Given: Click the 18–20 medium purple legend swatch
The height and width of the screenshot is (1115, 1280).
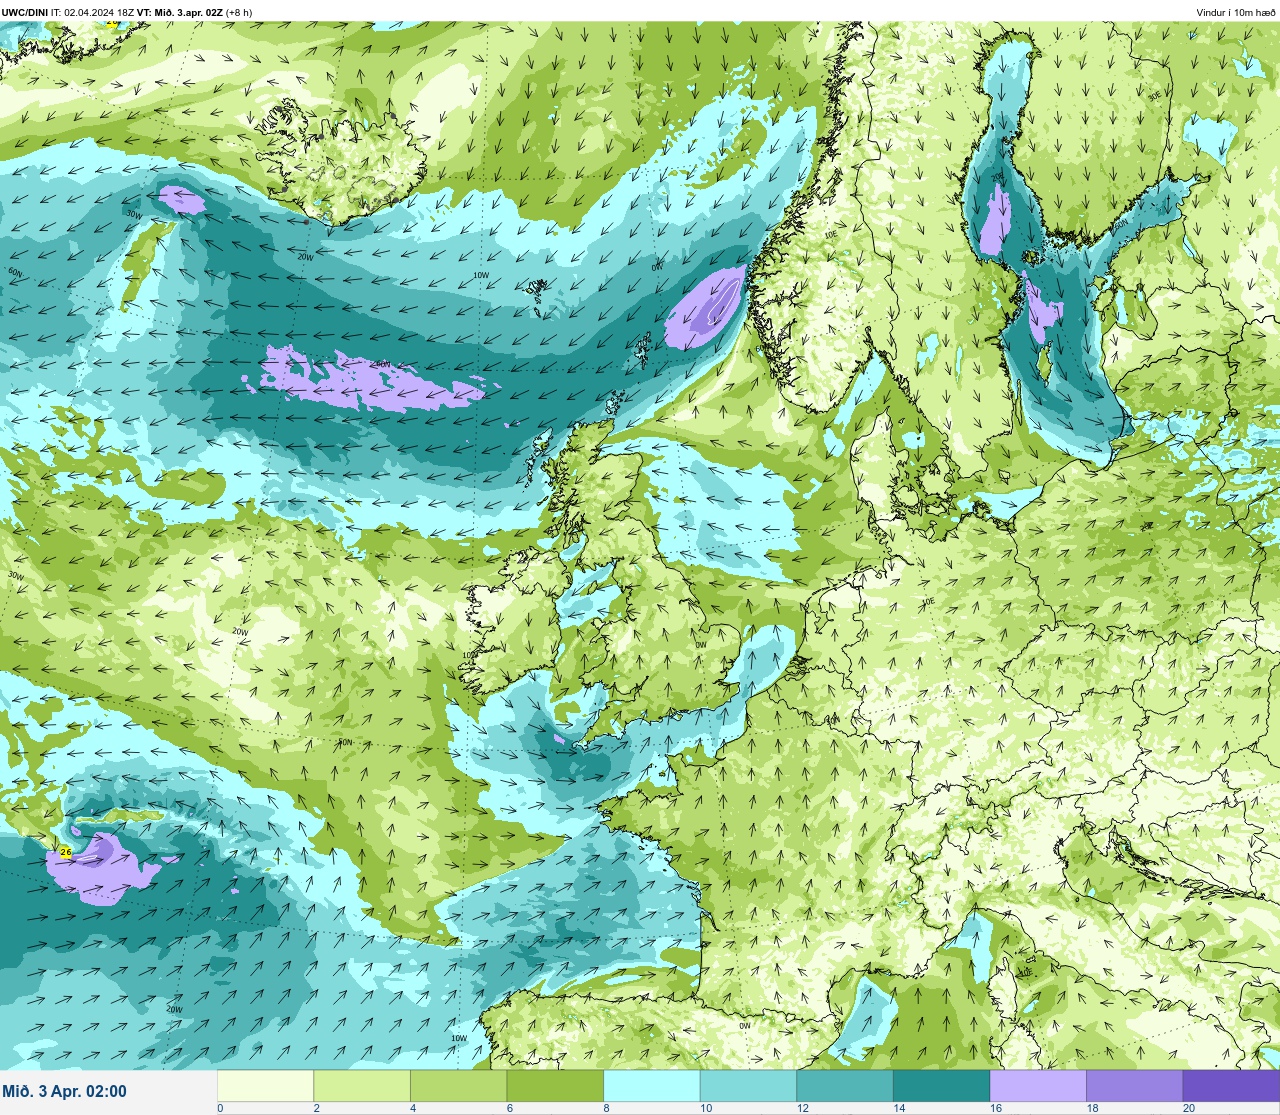Looking at the screenshot, I should tap(1134, 1086).
